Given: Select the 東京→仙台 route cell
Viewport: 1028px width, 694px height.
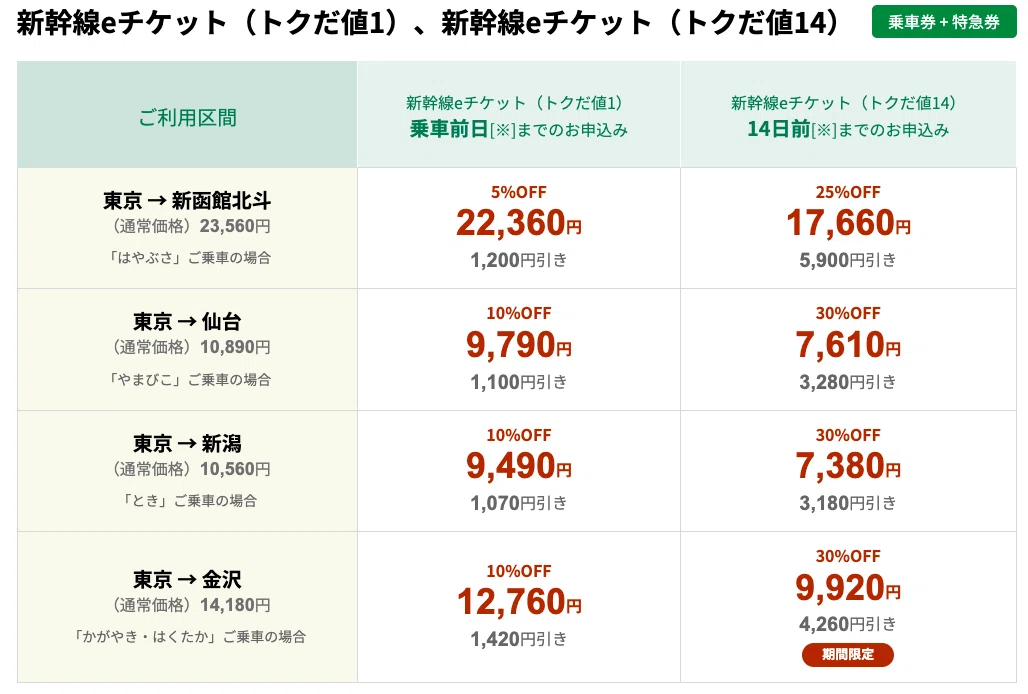Looking at the screenshot, I should click(188, 350).
